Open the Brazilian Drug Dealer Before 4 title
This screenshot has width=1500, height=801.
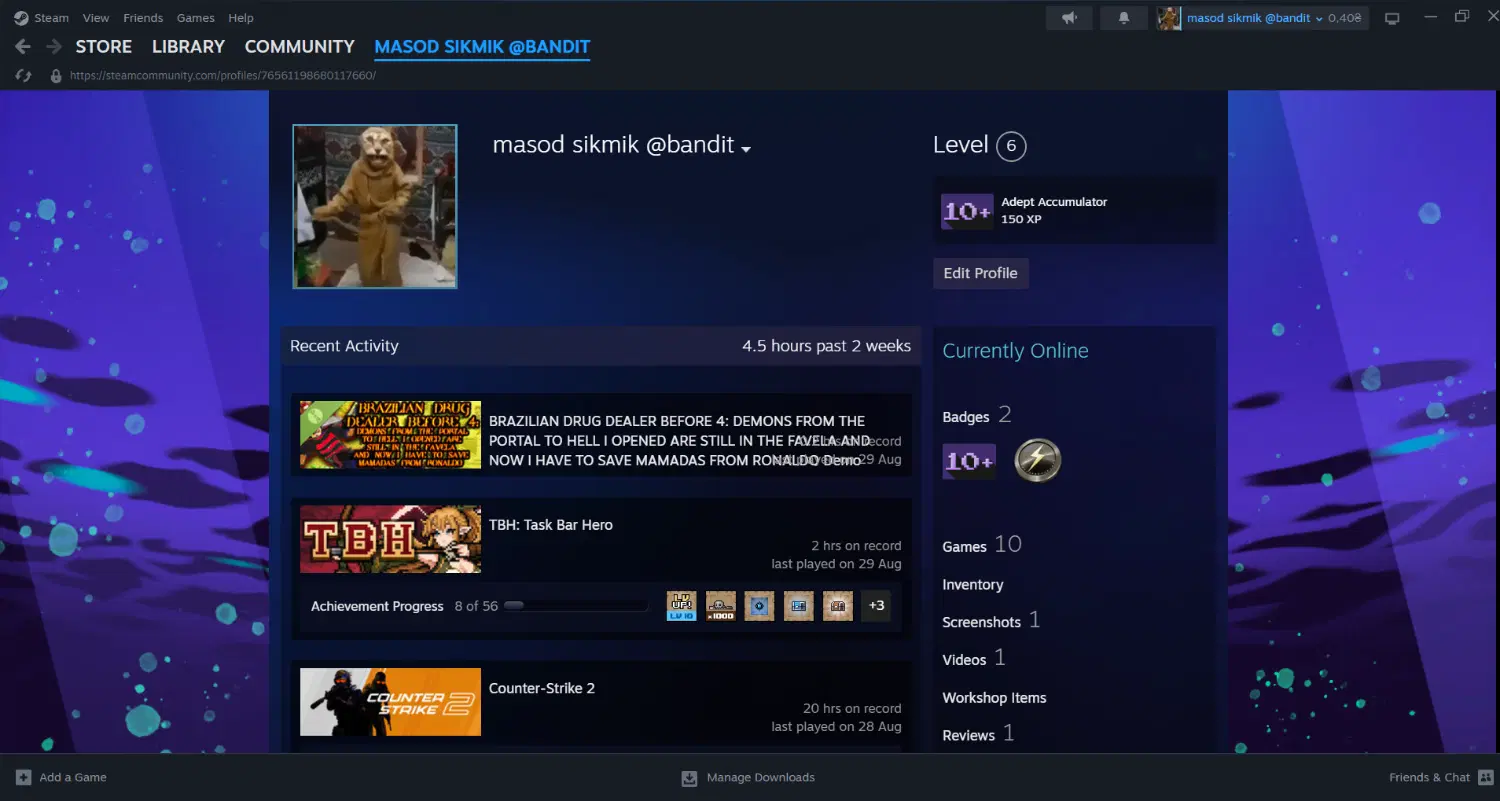pos(680,441)
